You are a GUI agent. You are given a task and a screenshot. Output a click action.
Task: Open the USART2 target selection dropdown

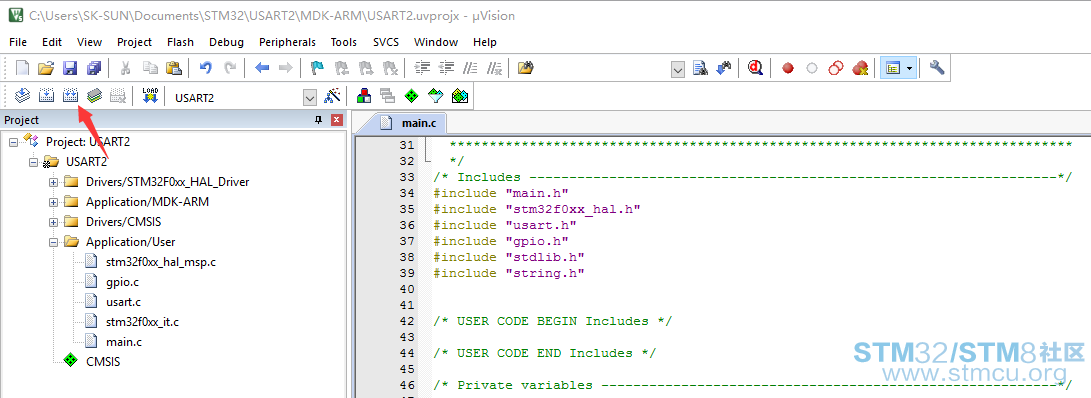pos(310,98)
